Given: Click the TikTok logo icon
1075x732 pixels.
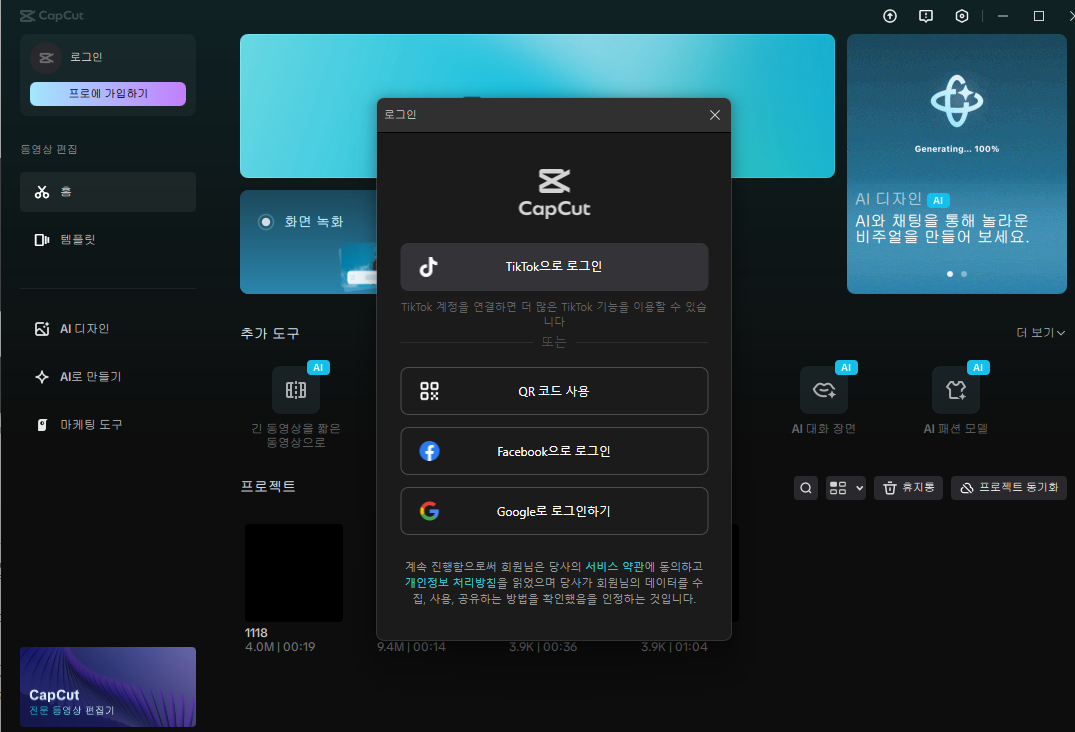Looking at the screenshot, I should pos(428,267).
